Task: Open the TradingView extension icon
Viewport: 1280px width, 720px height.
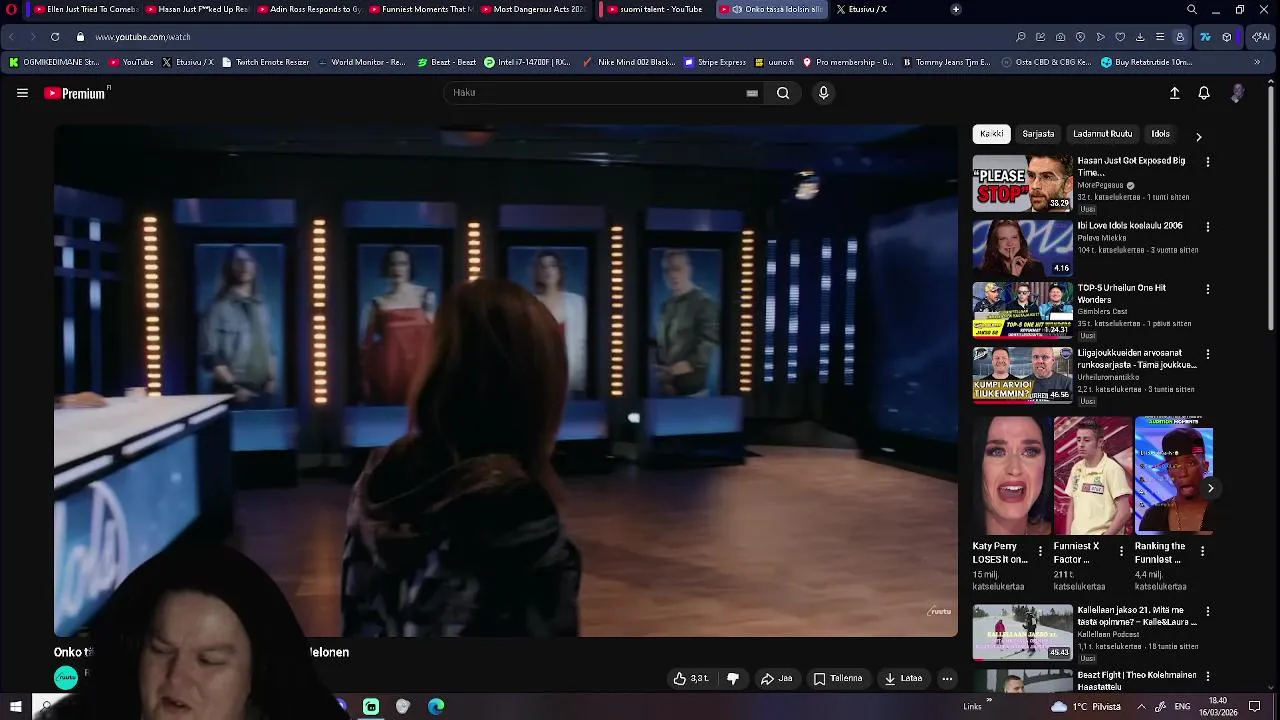Action: [x=1205, y=37]
